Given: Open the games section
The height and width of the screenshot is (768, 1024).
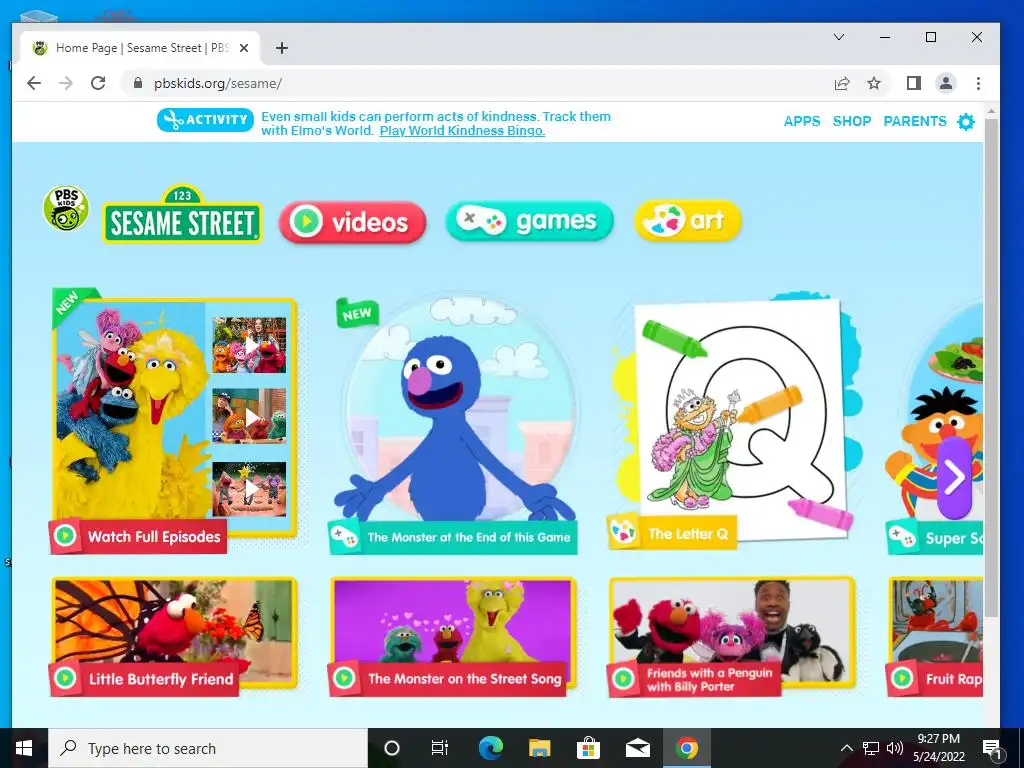Looking at the screenshot, I should (530, 221).
